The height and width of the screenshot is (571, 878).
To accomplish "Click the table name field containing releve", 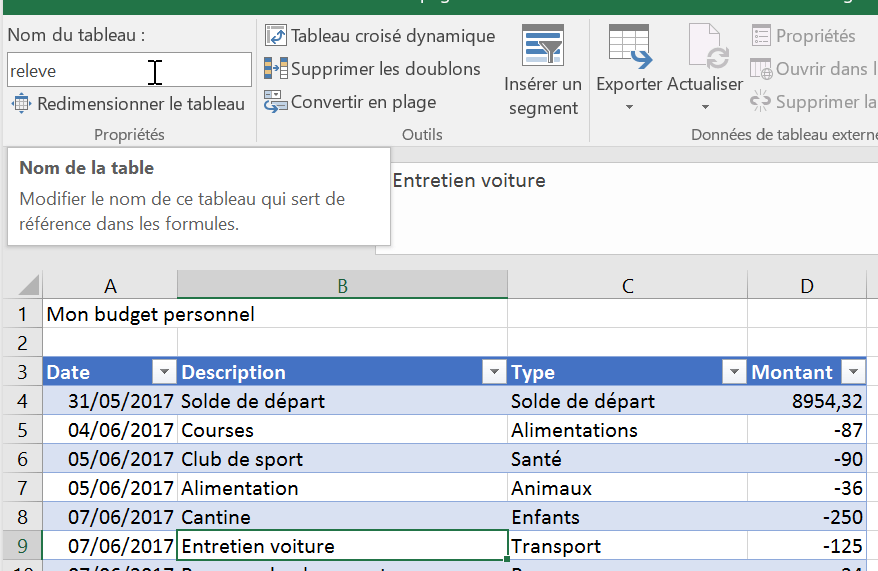I will (x=129, y=70).
